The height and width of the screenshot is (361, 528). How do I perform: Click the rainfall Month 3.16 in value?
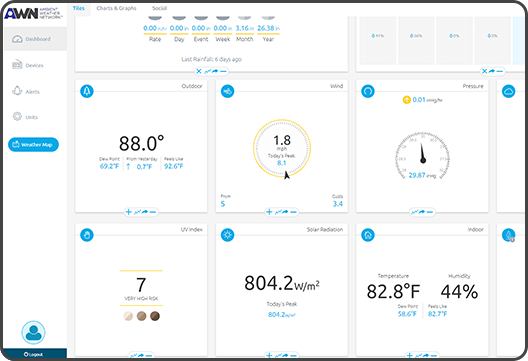[244, 28]
